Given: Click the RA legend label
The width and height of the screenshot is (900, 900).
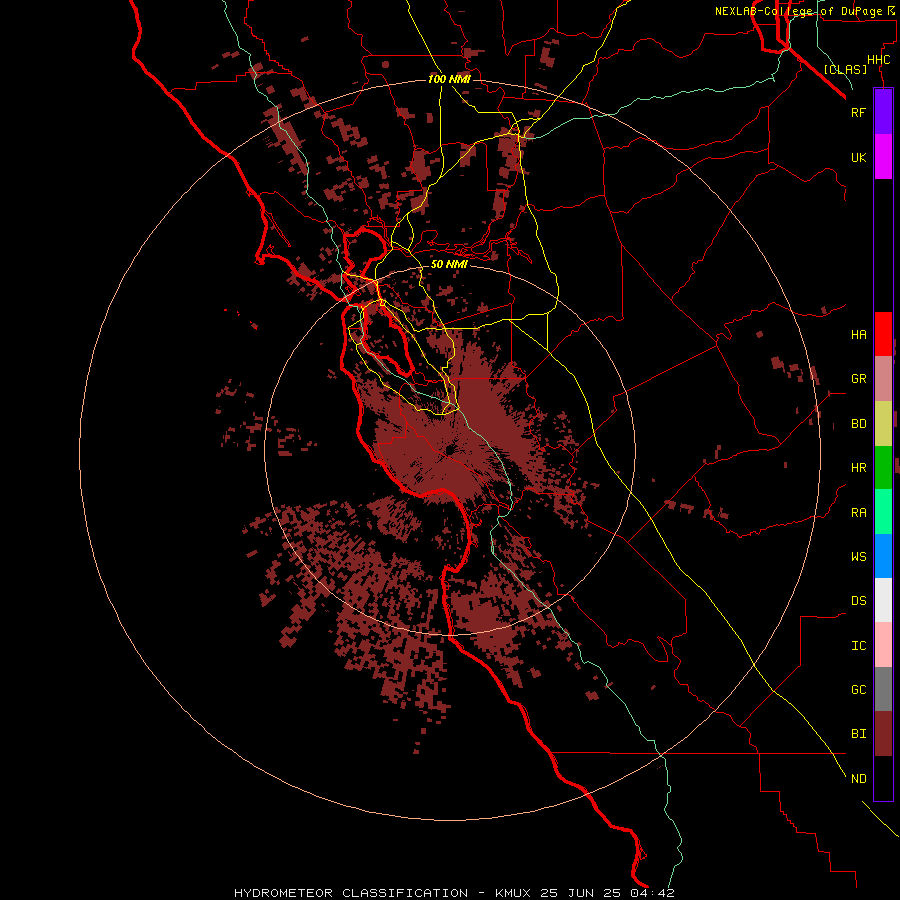Looking at the screenshot, I should (x=858, y=513).
